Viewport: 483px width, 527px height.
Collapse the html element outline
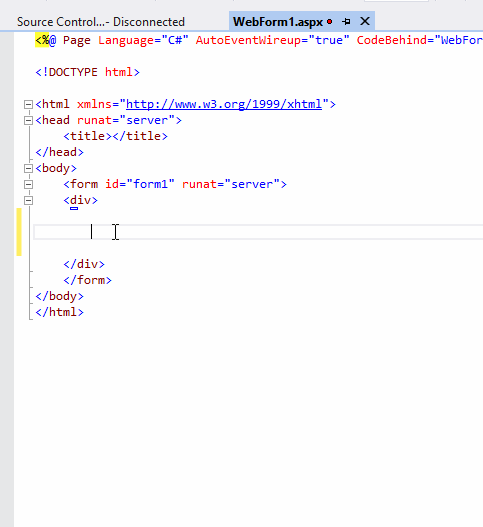[x=29, y=105]
